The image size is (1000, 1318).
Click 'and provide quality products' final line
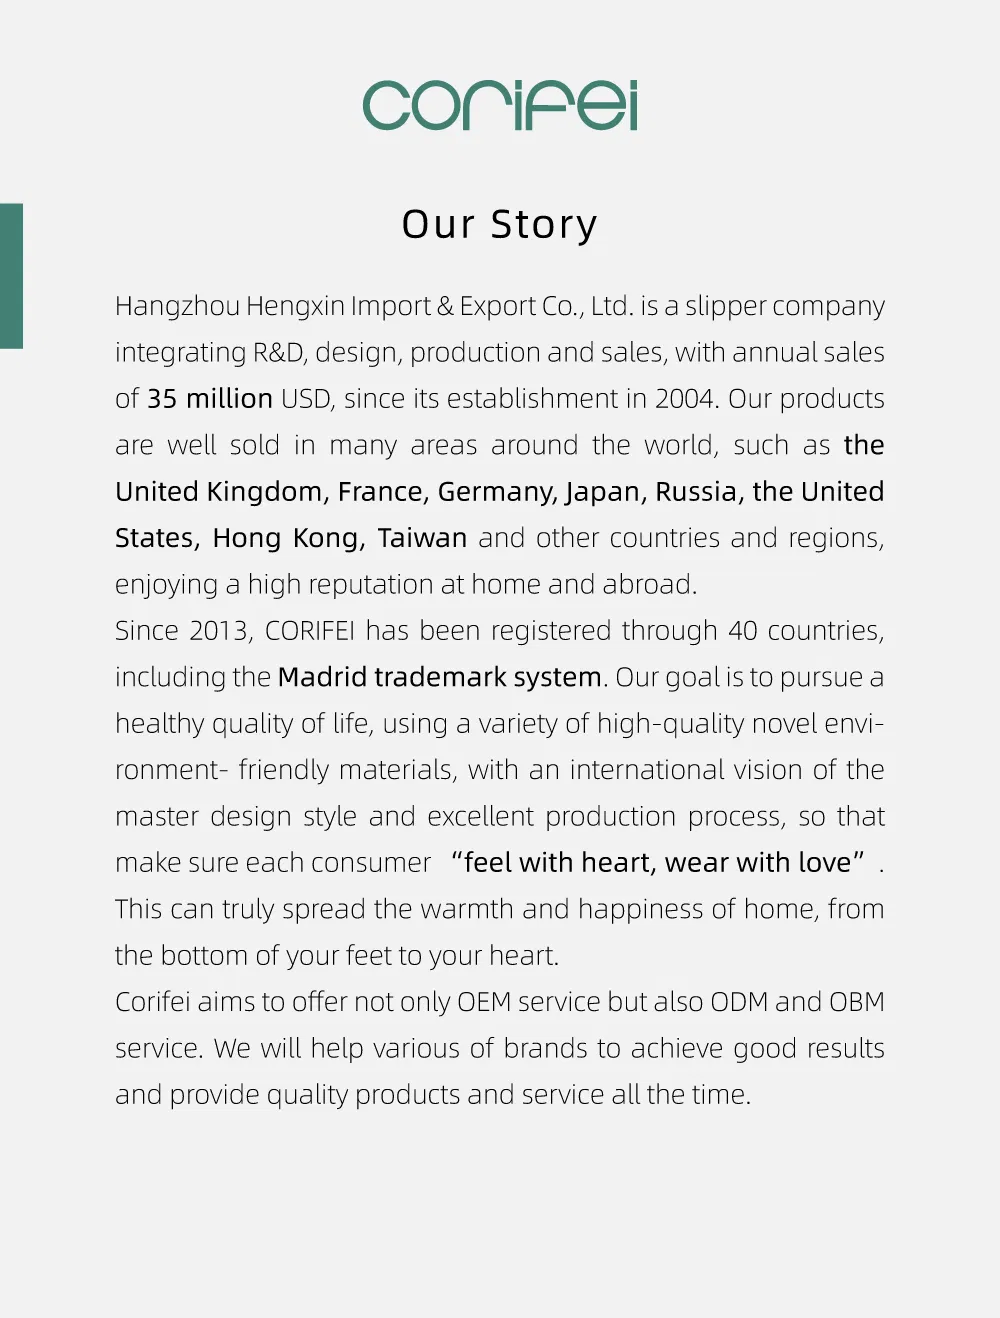tap(433, 1095)
